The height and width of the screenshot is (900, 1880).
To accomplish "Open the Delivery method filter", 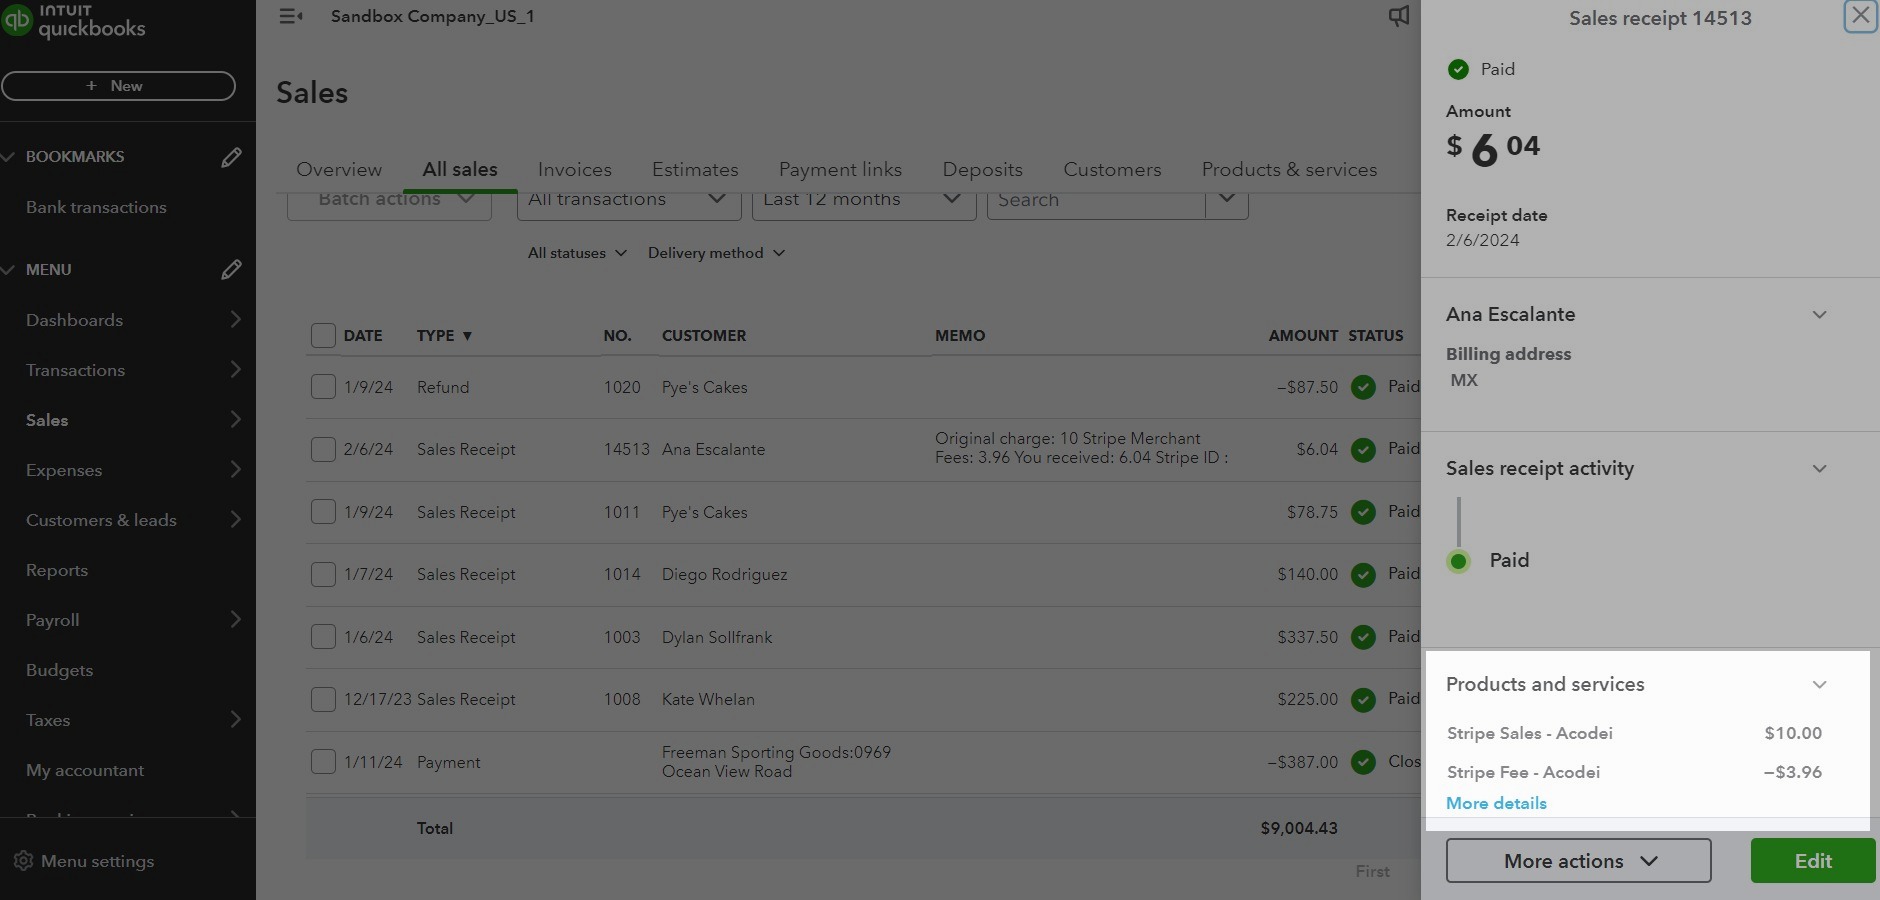I will click(716, 253).
